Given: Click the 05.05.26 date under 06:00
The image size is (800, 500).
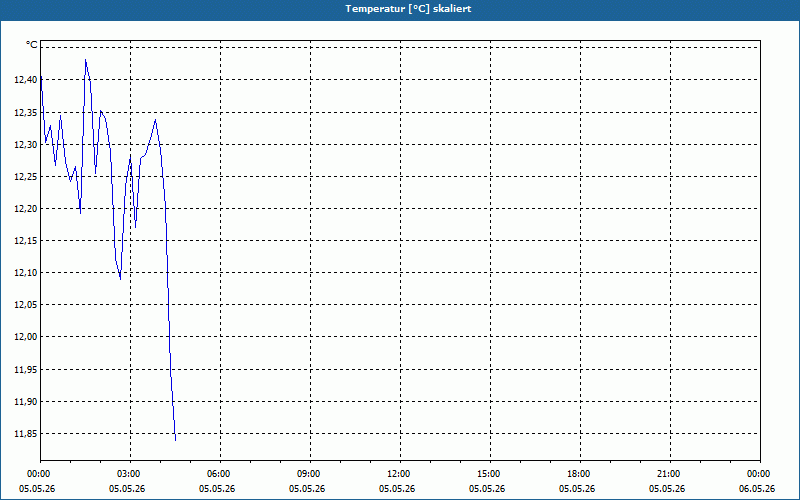Looking at the screenshot, I should coord(217,489).
